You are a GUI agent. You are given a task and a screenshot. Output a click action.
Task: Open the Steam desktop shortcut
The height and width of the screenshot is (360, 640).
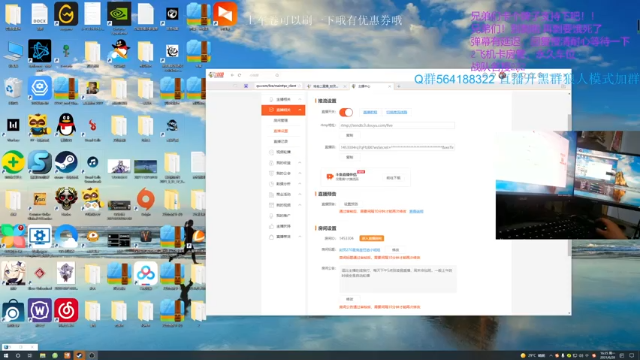coord(66,162)
